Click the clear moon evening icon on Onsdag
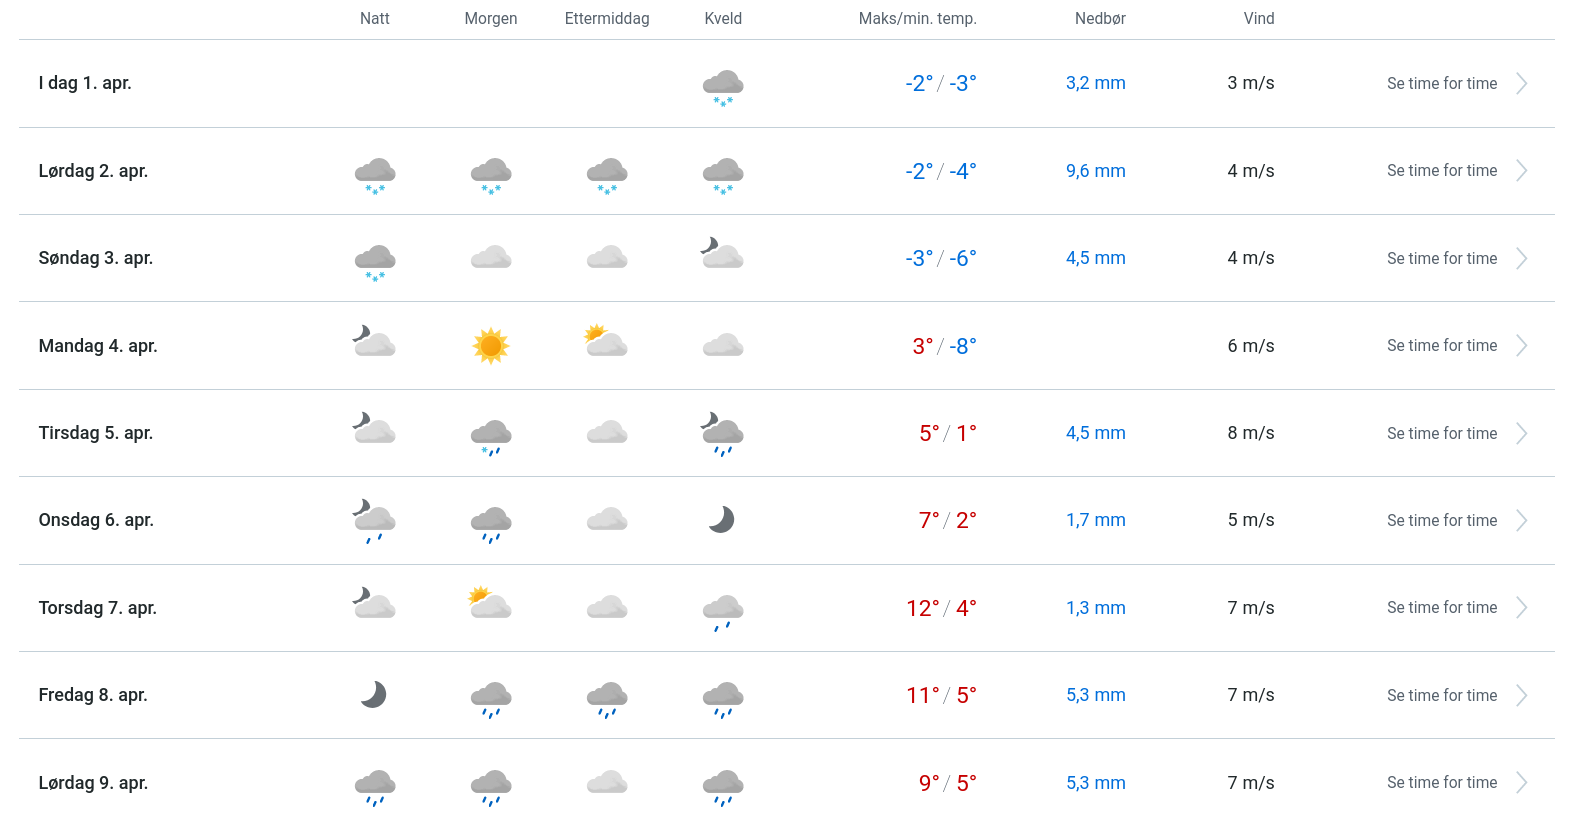1574x825 pixels. click(x=721, y=520)
